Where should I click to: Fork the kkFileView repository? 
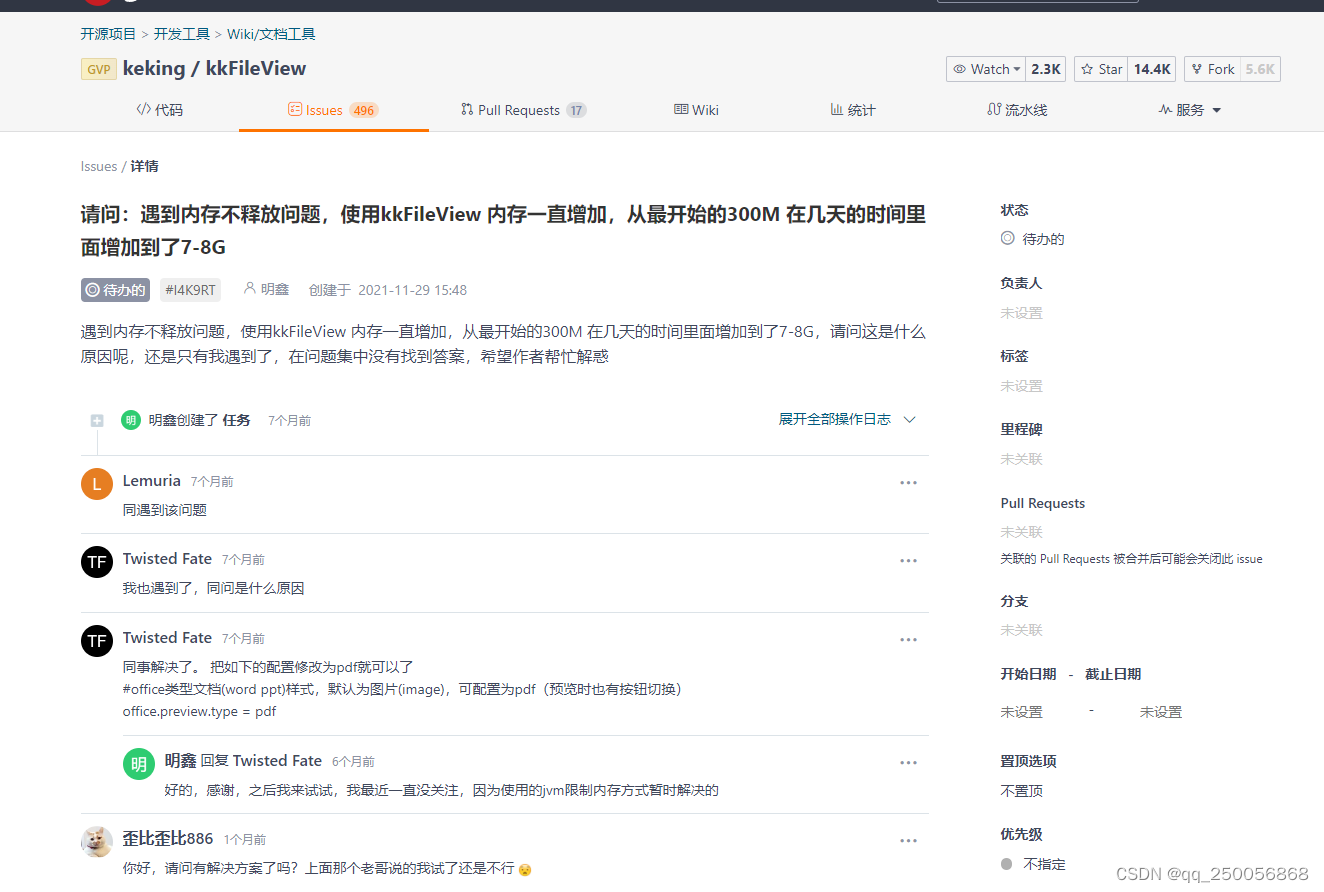click(1212, 69)
